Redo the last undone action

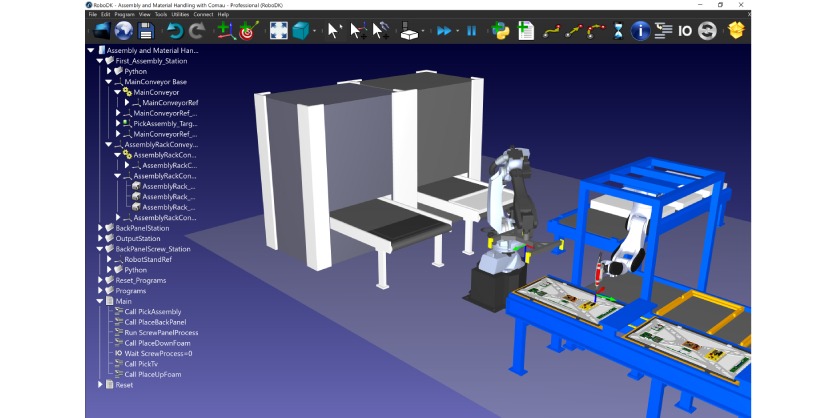point(197,31)
